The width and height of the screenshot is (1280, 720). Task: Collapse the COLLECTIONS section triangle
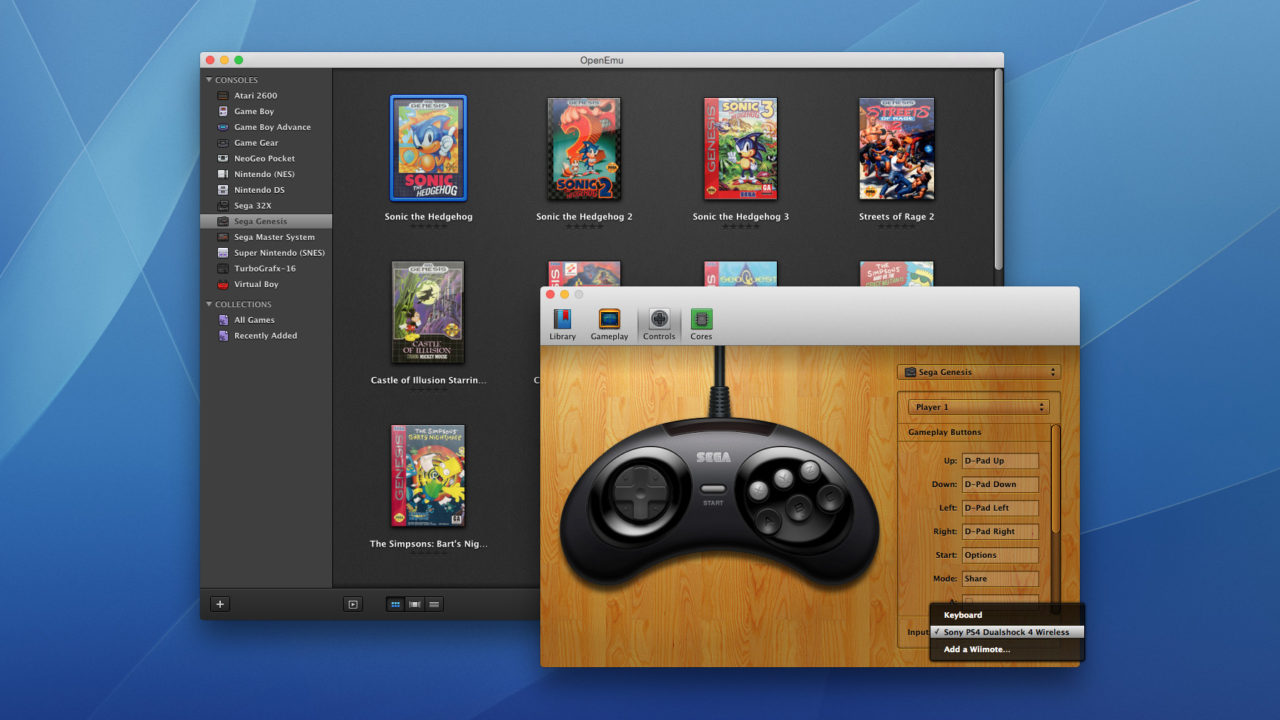(x=209, y=304)
